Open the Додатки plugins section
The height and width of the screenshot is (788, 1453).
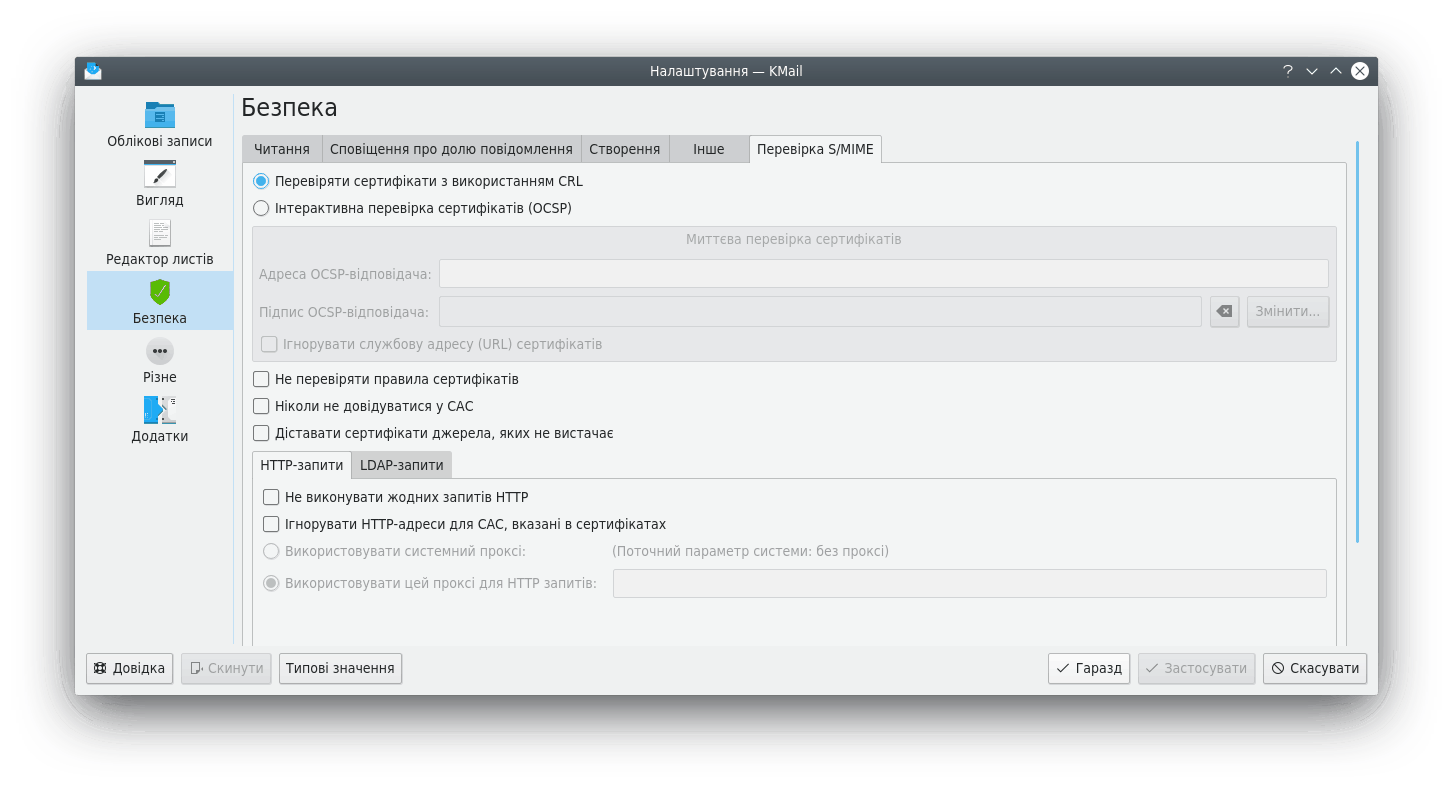coord(160,419)
